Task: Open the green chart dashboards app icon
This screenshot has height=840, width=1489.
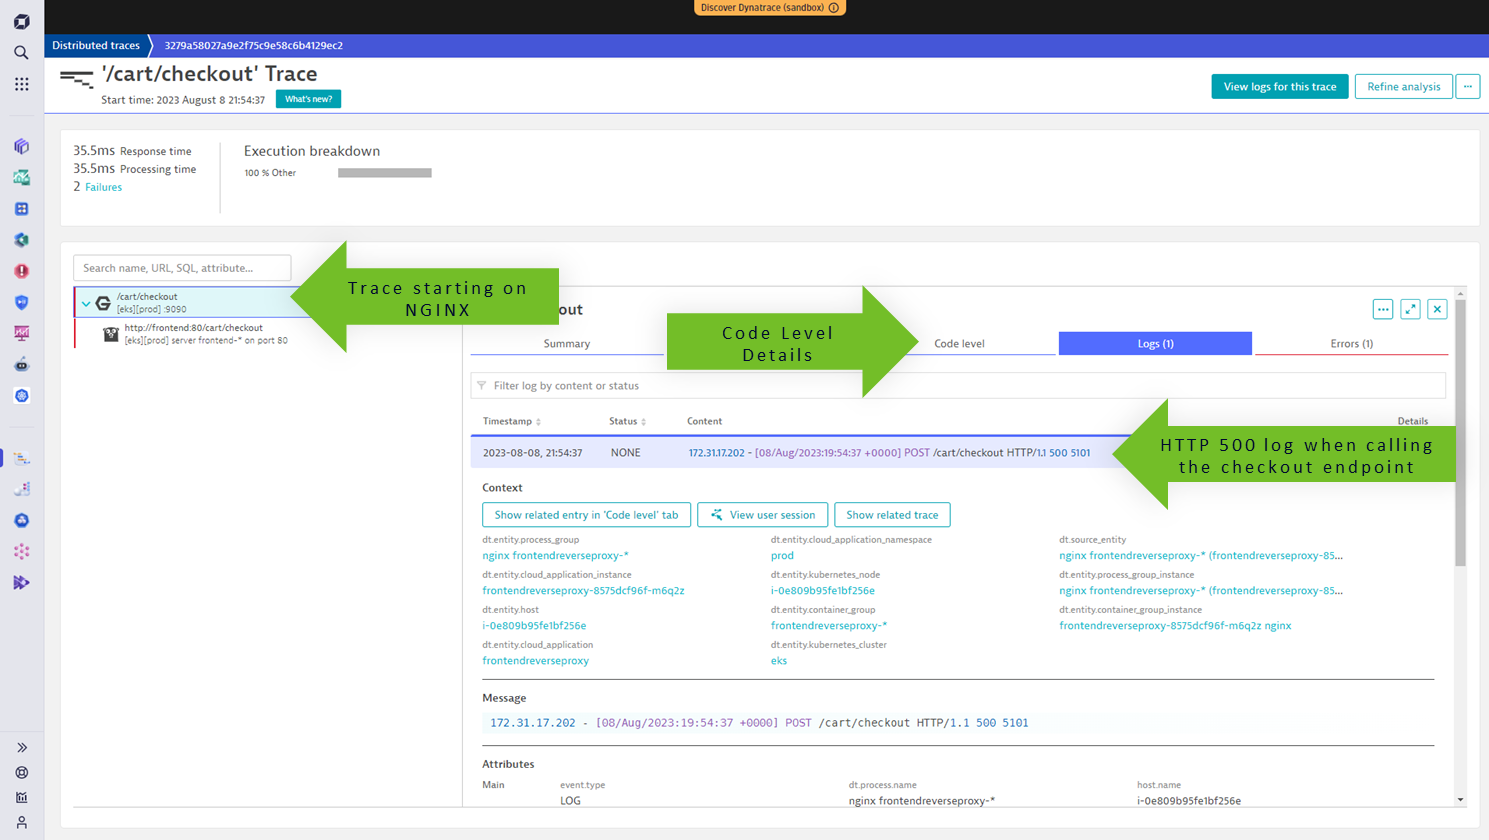Action: (21, 178)
